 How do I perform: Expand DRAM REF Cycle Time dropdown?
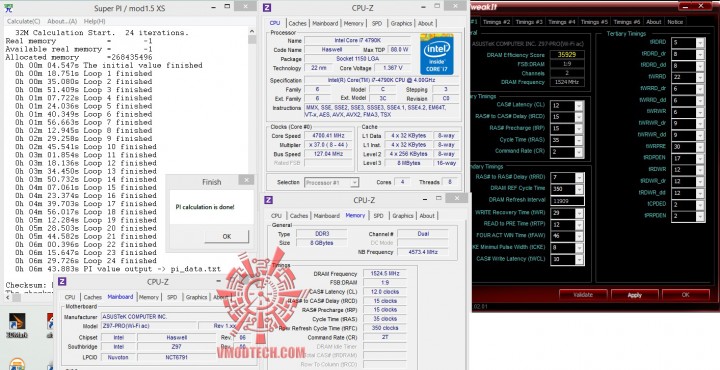click(x=579, y=189)
